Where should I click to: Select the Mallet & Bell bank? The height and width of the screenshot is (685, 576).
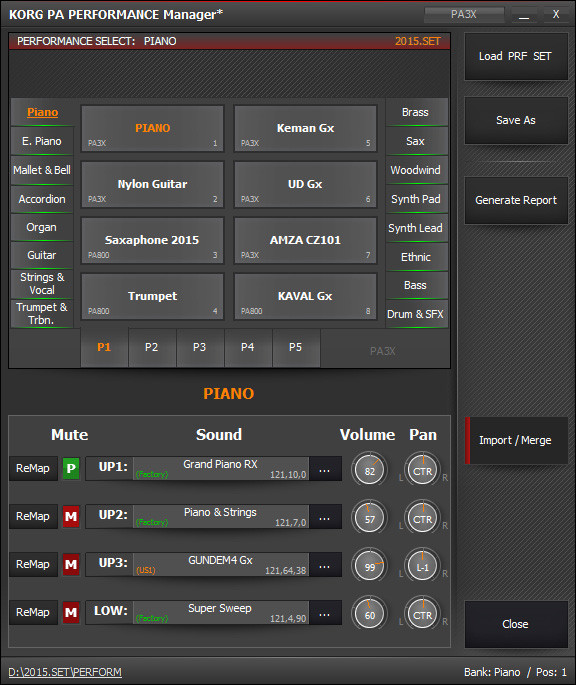coord(42,170)
